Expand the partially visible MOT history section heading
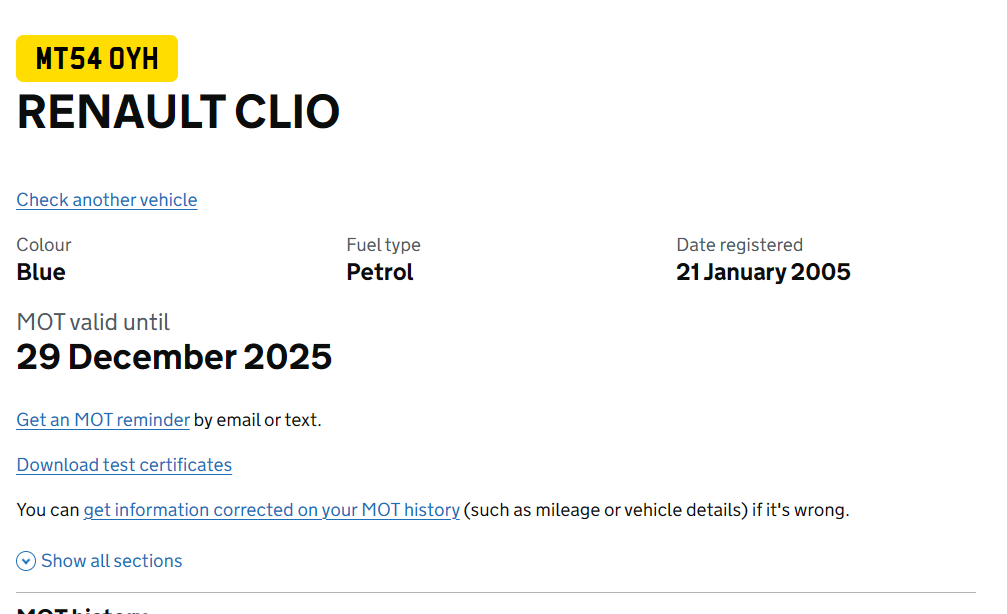Screen dimensions: 1007x614 [82, 610]
